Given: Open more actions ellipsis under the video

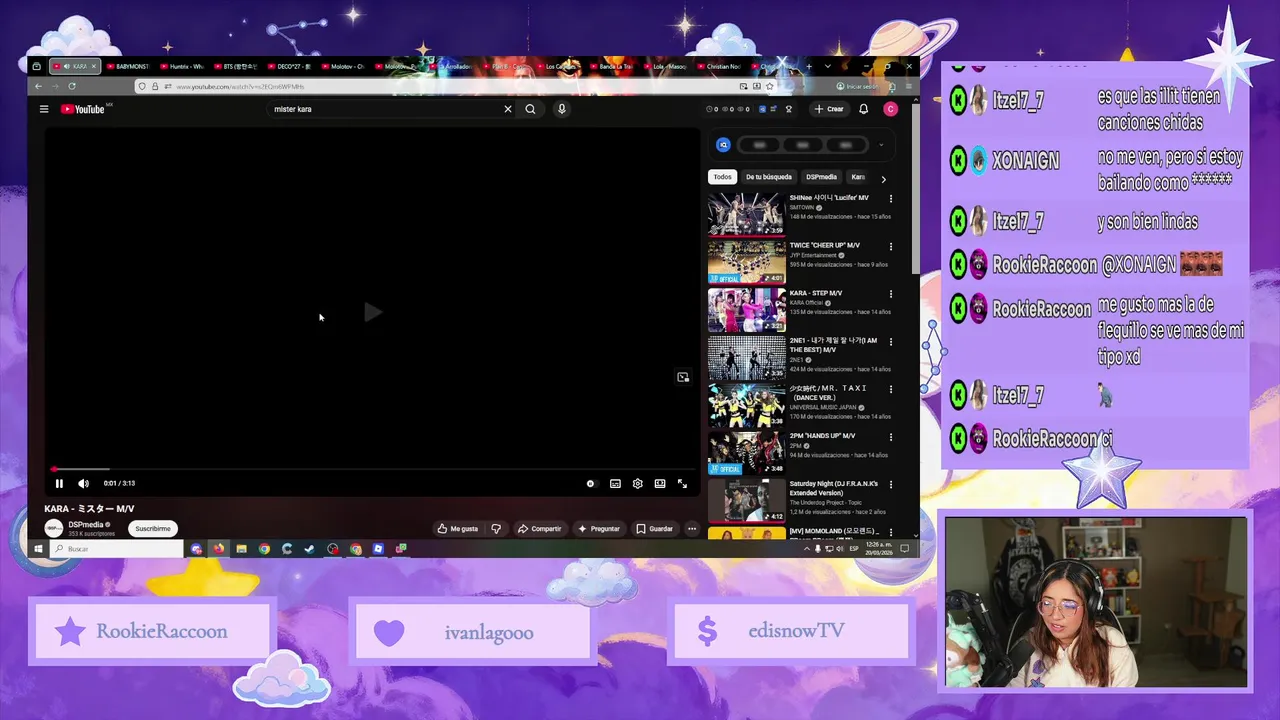Looking at the screenshot, I should click(x=692, y=528).
